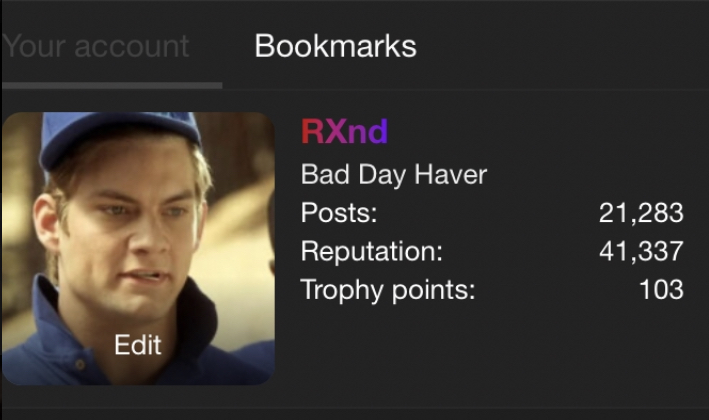Click the red R of the username
The height and width of the screenshot is (420, 709).
click(312, 132)
